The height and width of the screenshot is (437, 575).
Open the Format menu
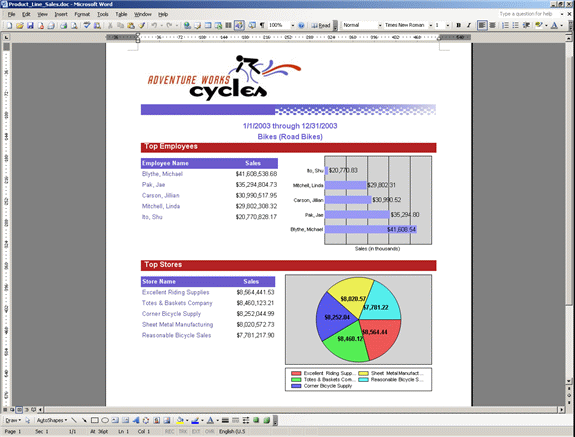click(82, 14)
